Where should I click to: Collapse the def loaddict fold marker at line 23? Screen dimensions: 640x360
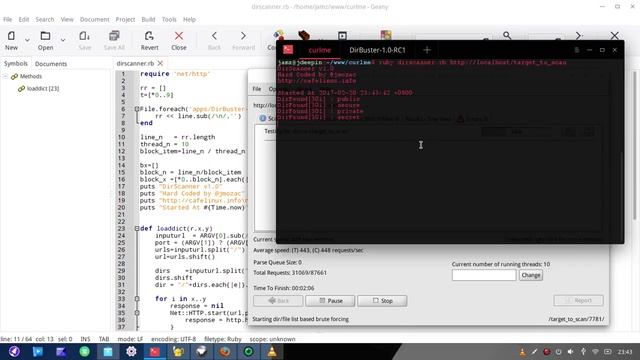(137, 229)
